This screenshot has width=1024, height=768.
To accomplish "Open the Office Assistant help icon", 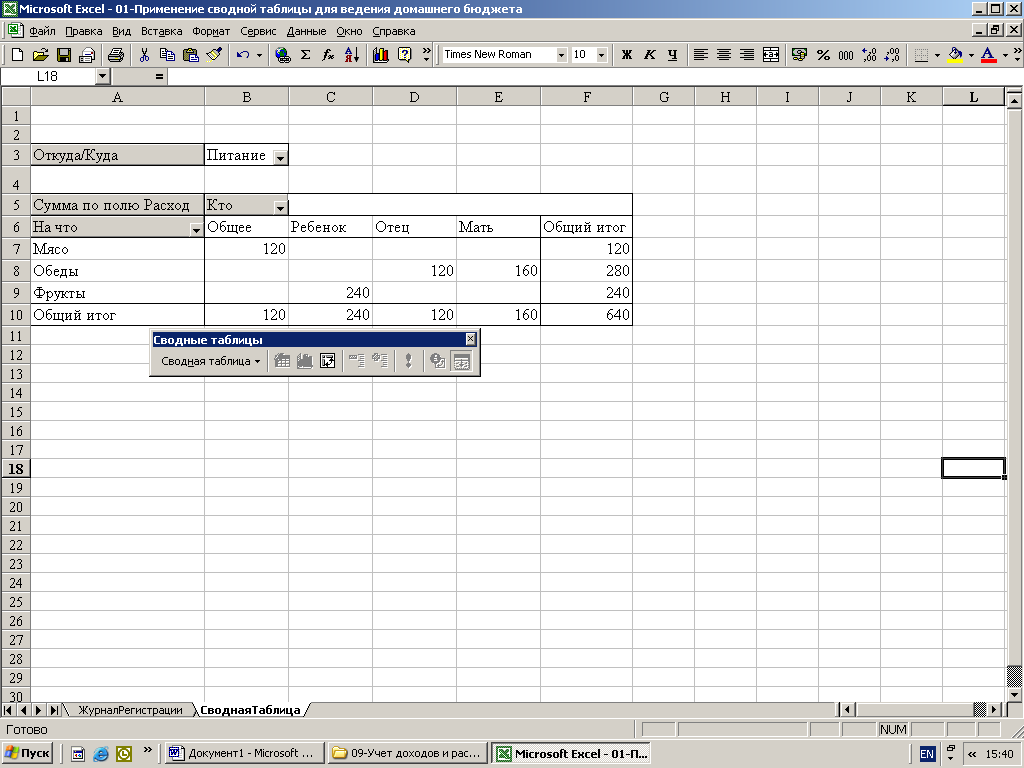I will pos(404,55).
